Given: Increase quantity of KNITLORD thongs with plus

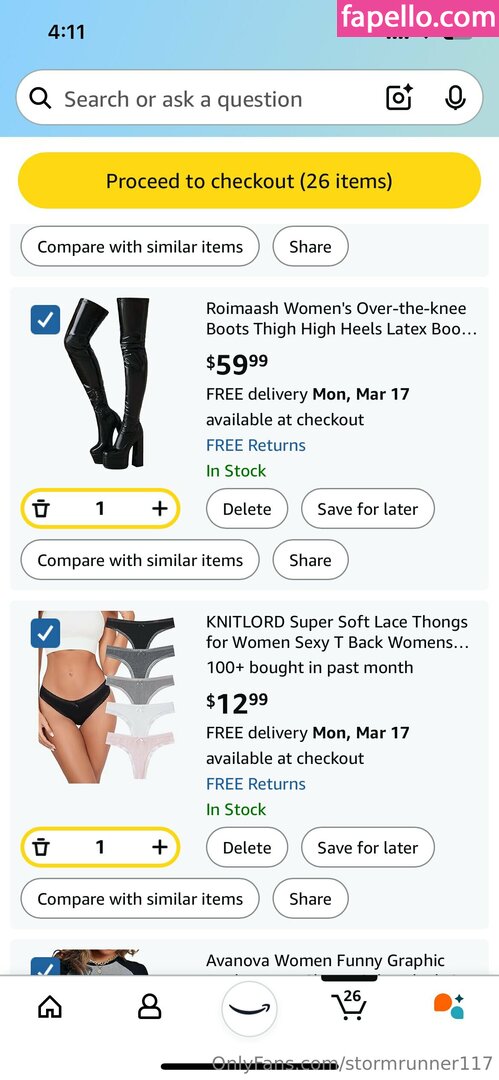Looking at the screenshot, I should coord(159,847).
